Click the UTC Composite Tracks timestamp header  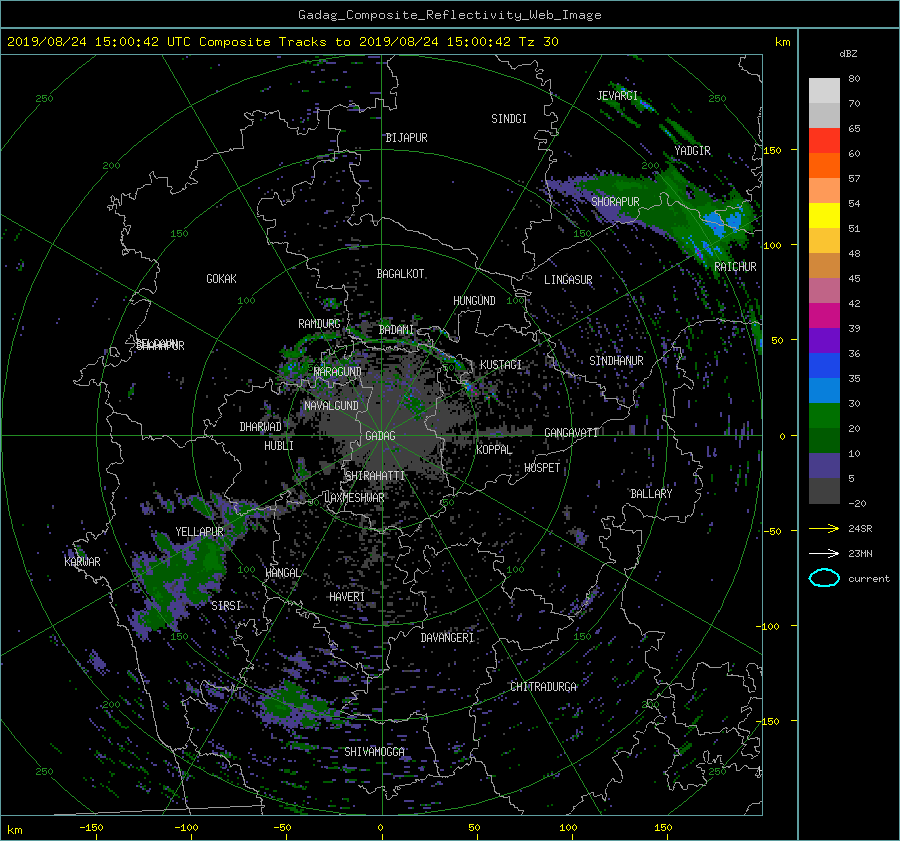pos(282,42)
